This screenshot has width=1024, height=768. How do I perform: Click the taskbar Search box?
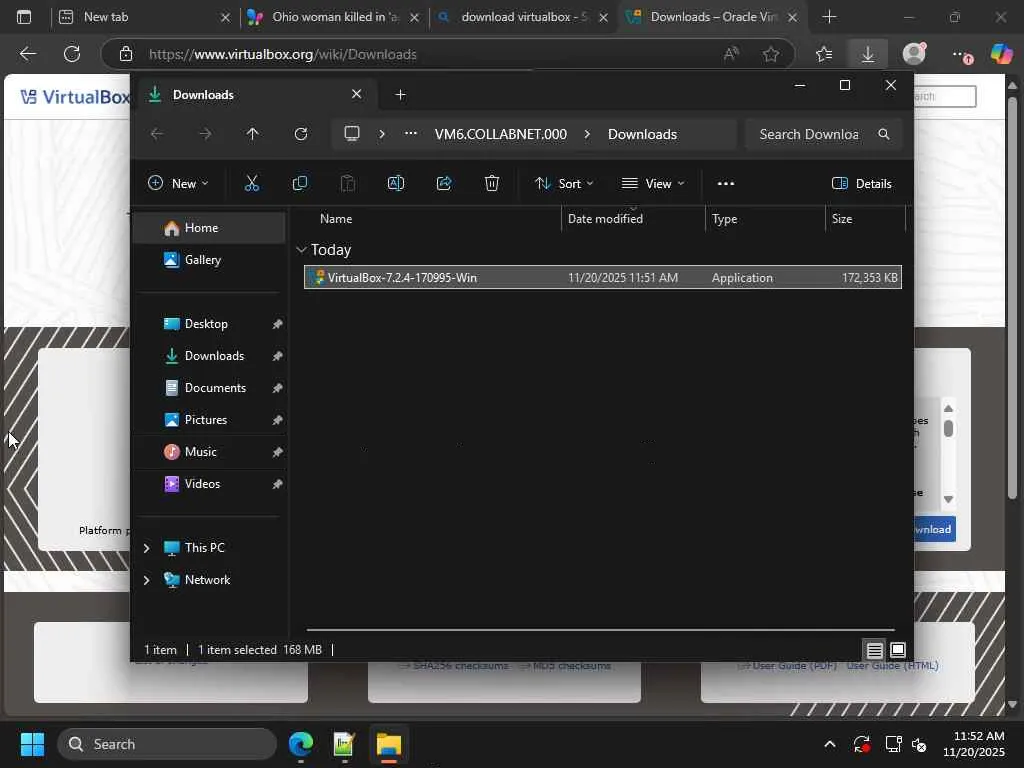(167, 744)
